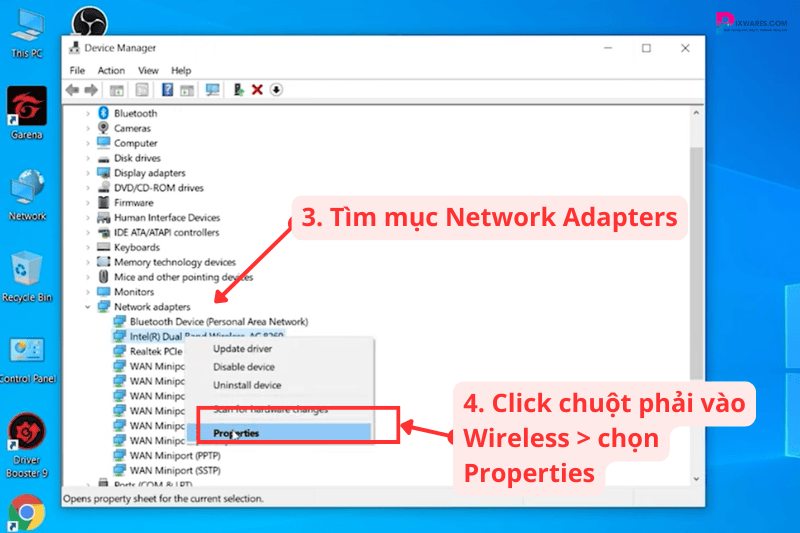Click the down-arrow disable device icon
The image size is (800, 533).
point(276,90)
